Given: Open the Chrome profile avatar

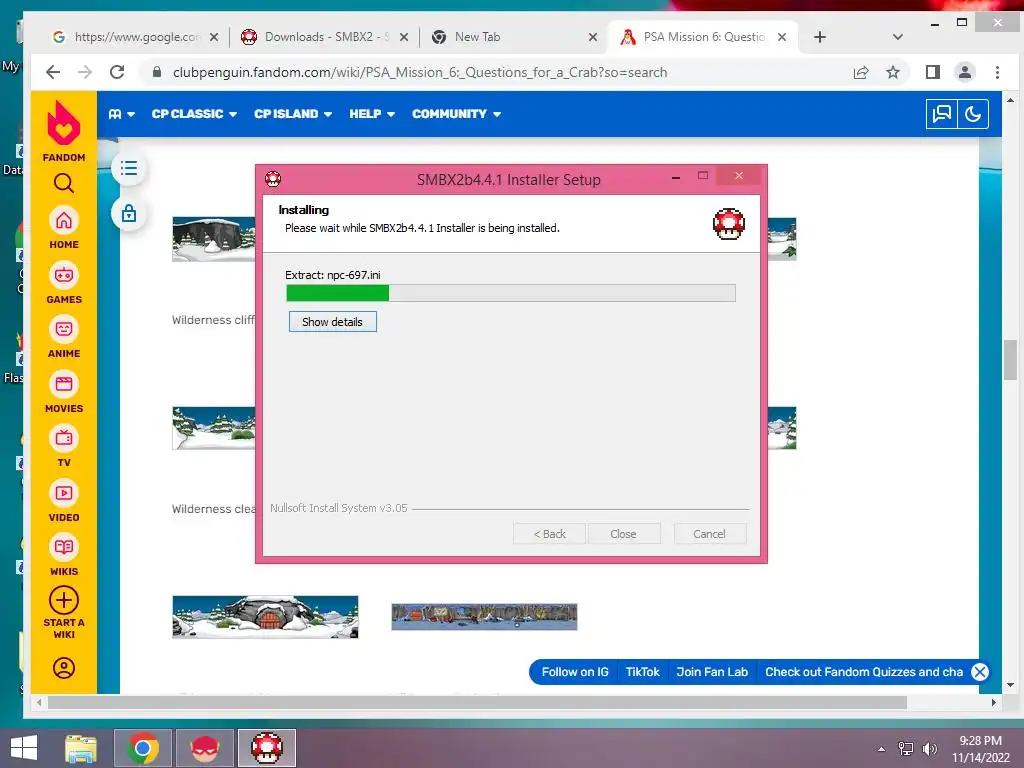Looking at the screenshot, I should click(x=965, y=72).
